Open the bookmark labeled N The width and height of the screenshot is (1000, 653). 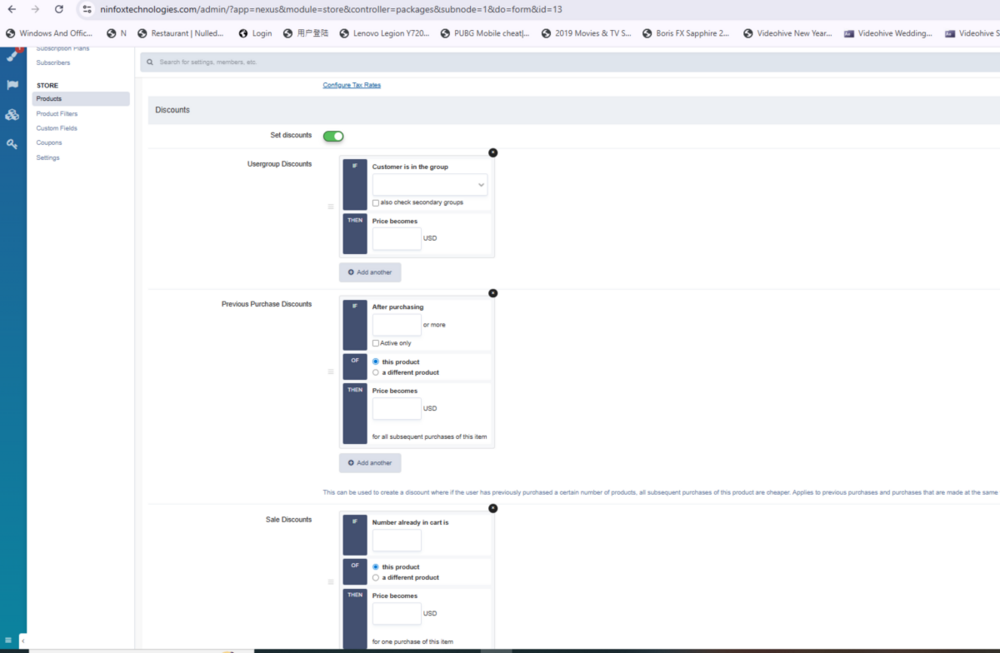116,33
